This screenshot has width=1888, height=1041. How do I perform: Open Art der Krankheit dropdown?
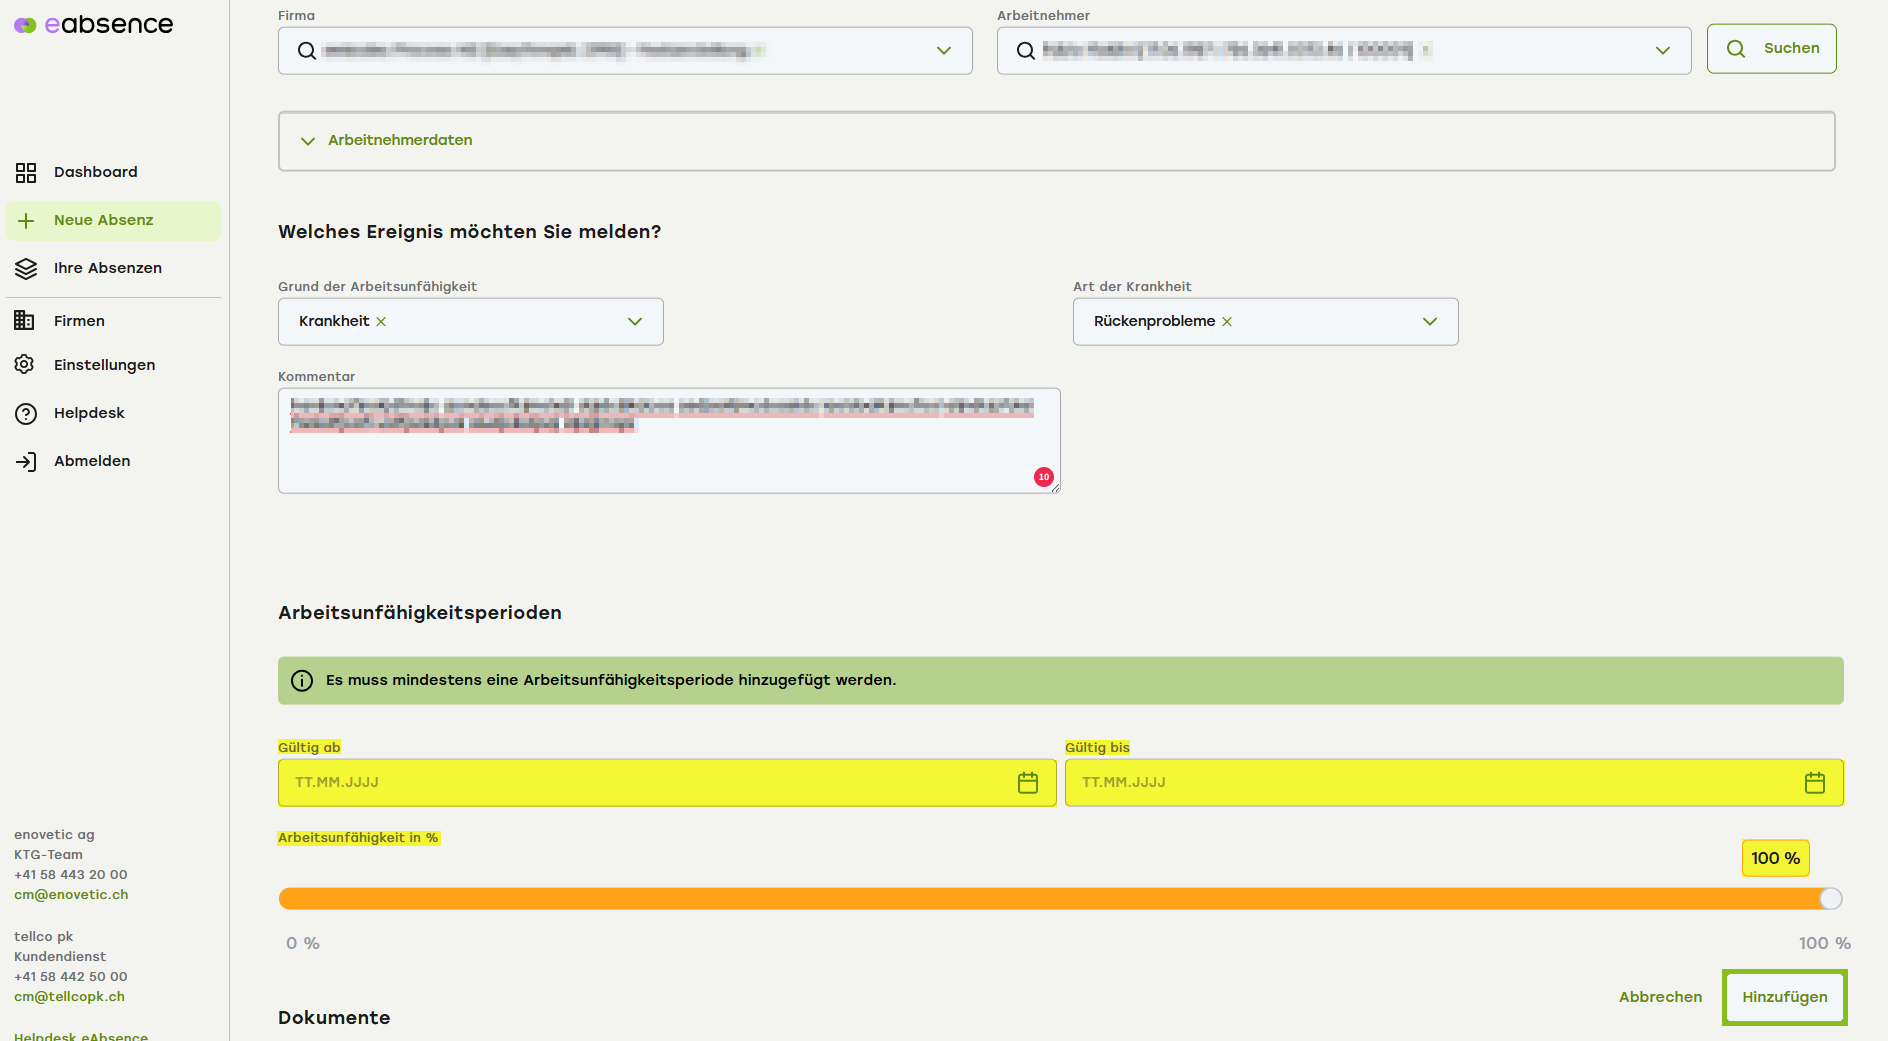(x=1429, y=322)
